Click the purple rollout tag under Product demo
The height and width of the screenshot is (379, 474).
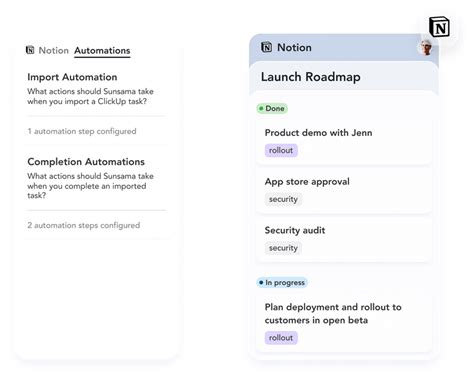(x=281, y=150)
